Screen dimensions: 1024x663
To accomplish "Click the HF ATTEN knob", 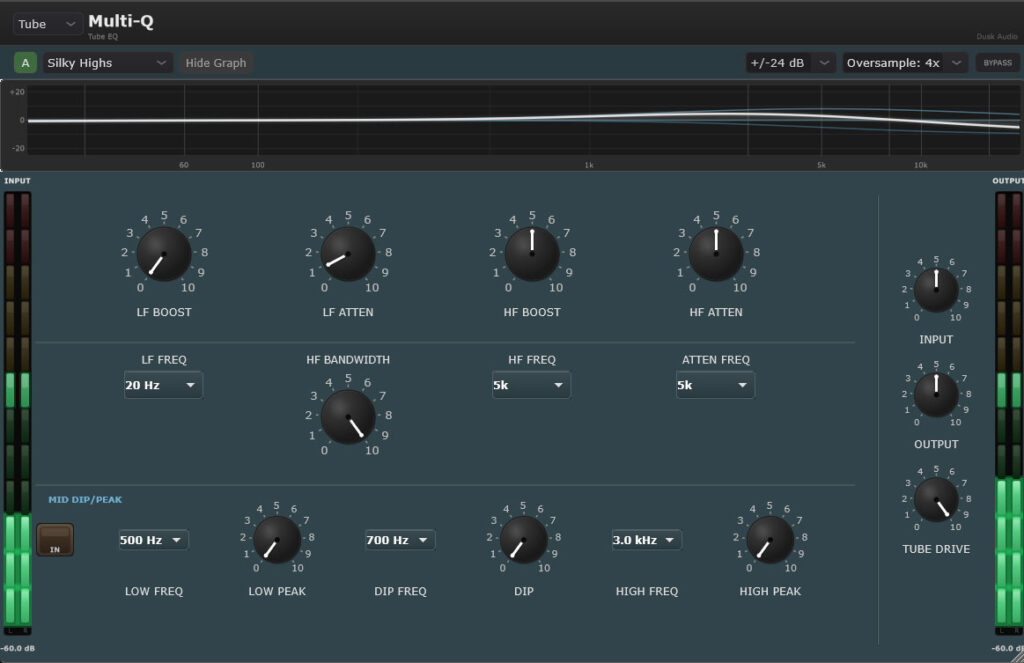I will [x=716, y=253].
